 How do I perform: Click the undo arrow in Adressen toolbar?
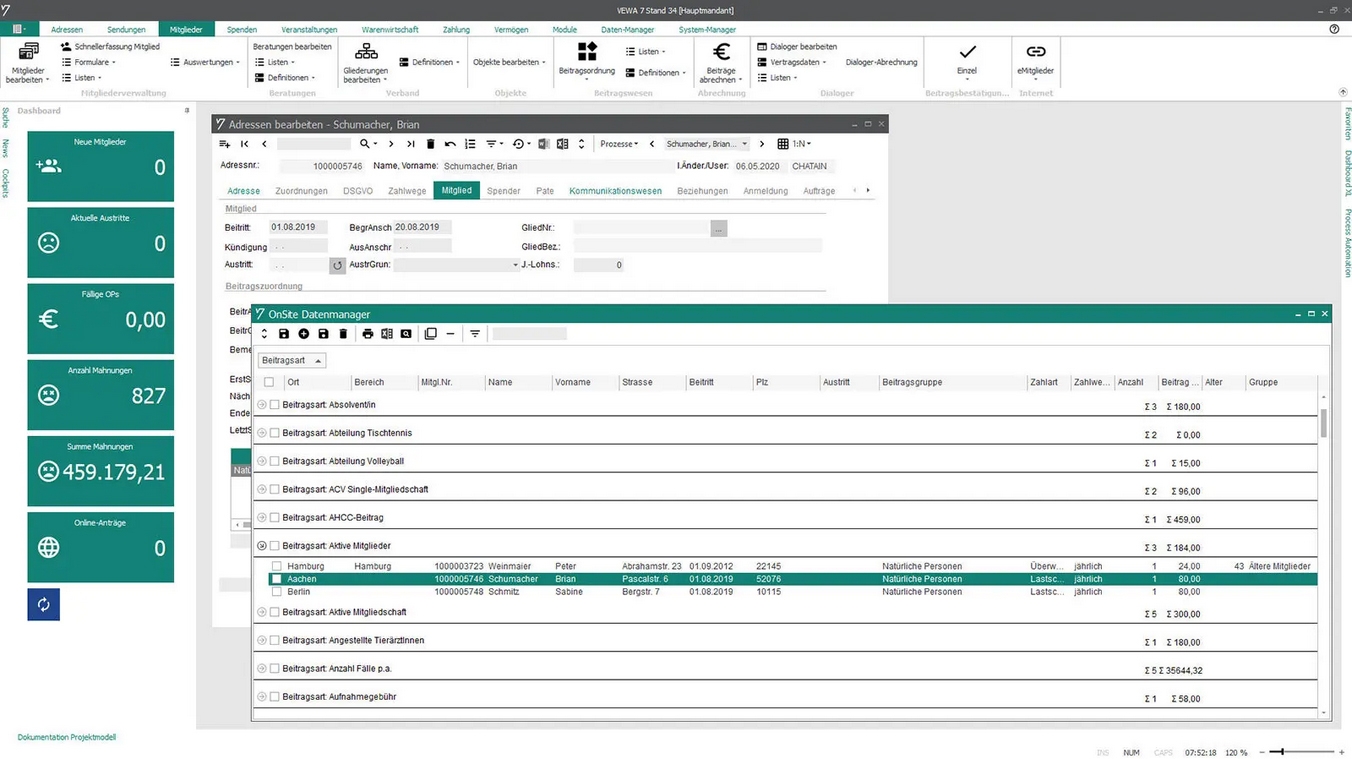tap(450, 144)
